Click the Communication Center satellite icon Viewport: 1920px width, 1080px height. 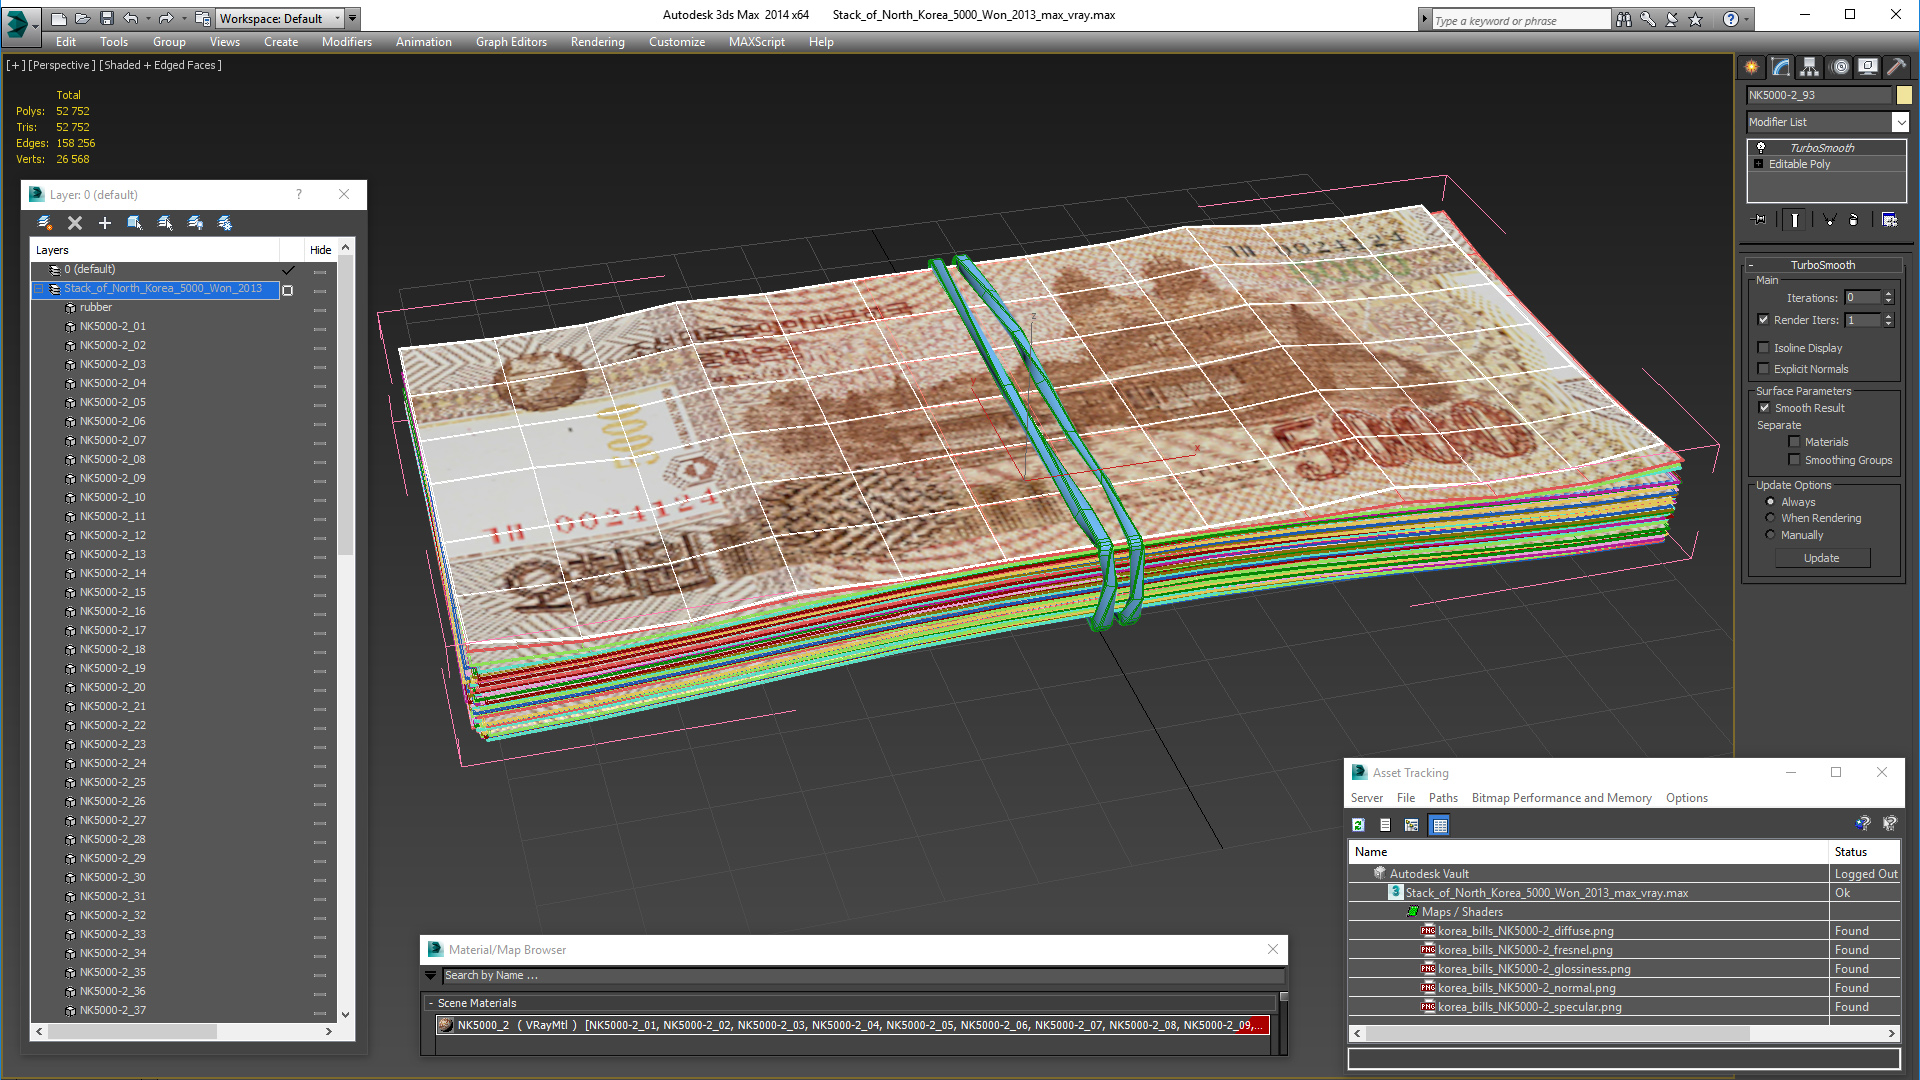(1672, 19)
